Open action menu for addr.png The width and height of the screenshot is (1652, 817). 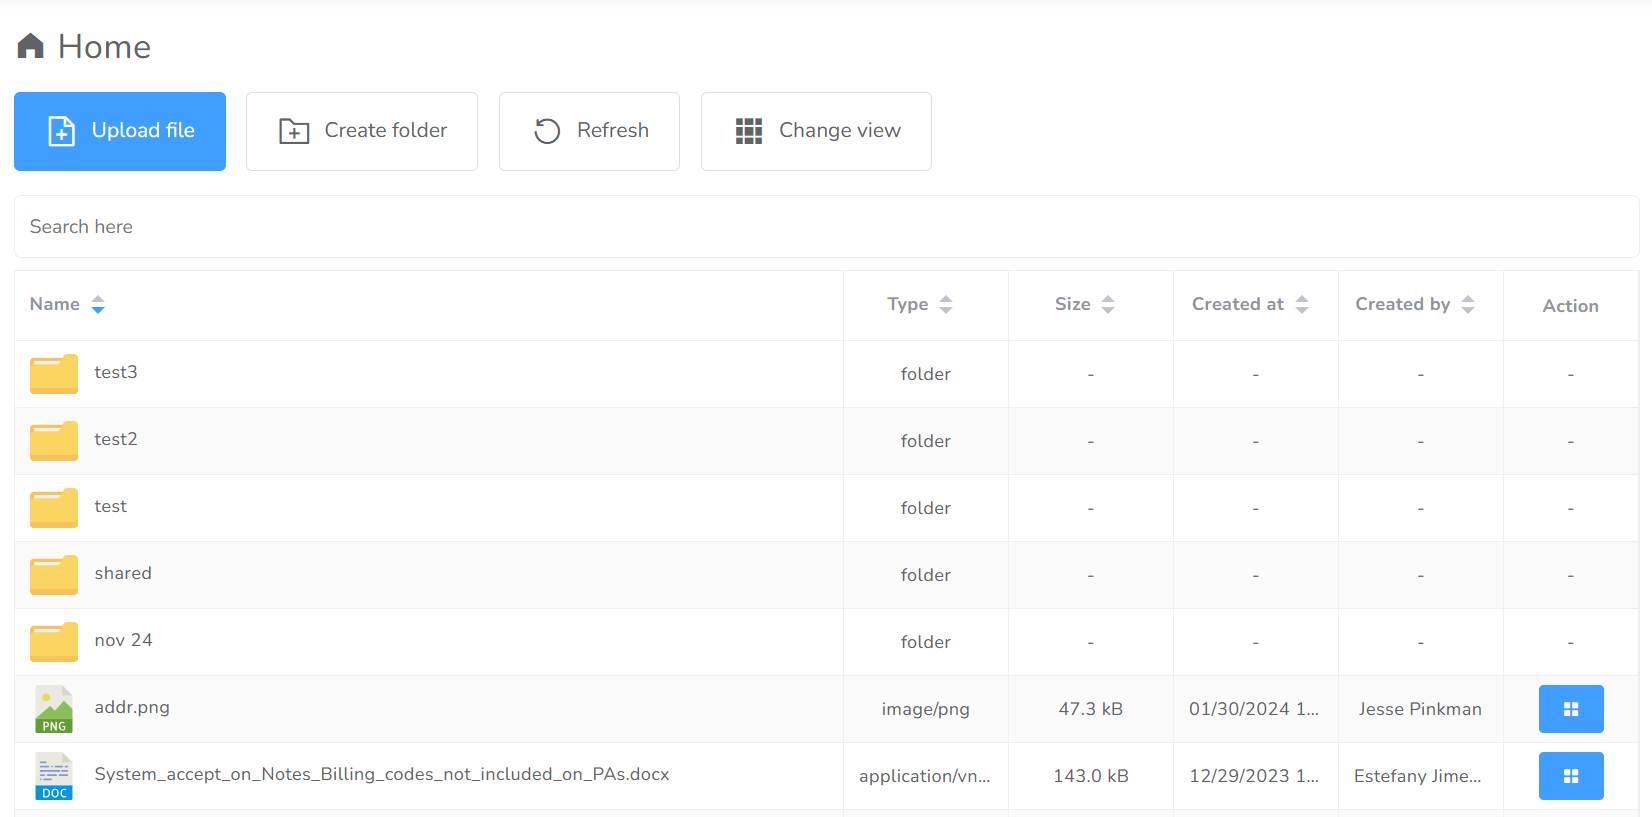tap(1570, 709)
